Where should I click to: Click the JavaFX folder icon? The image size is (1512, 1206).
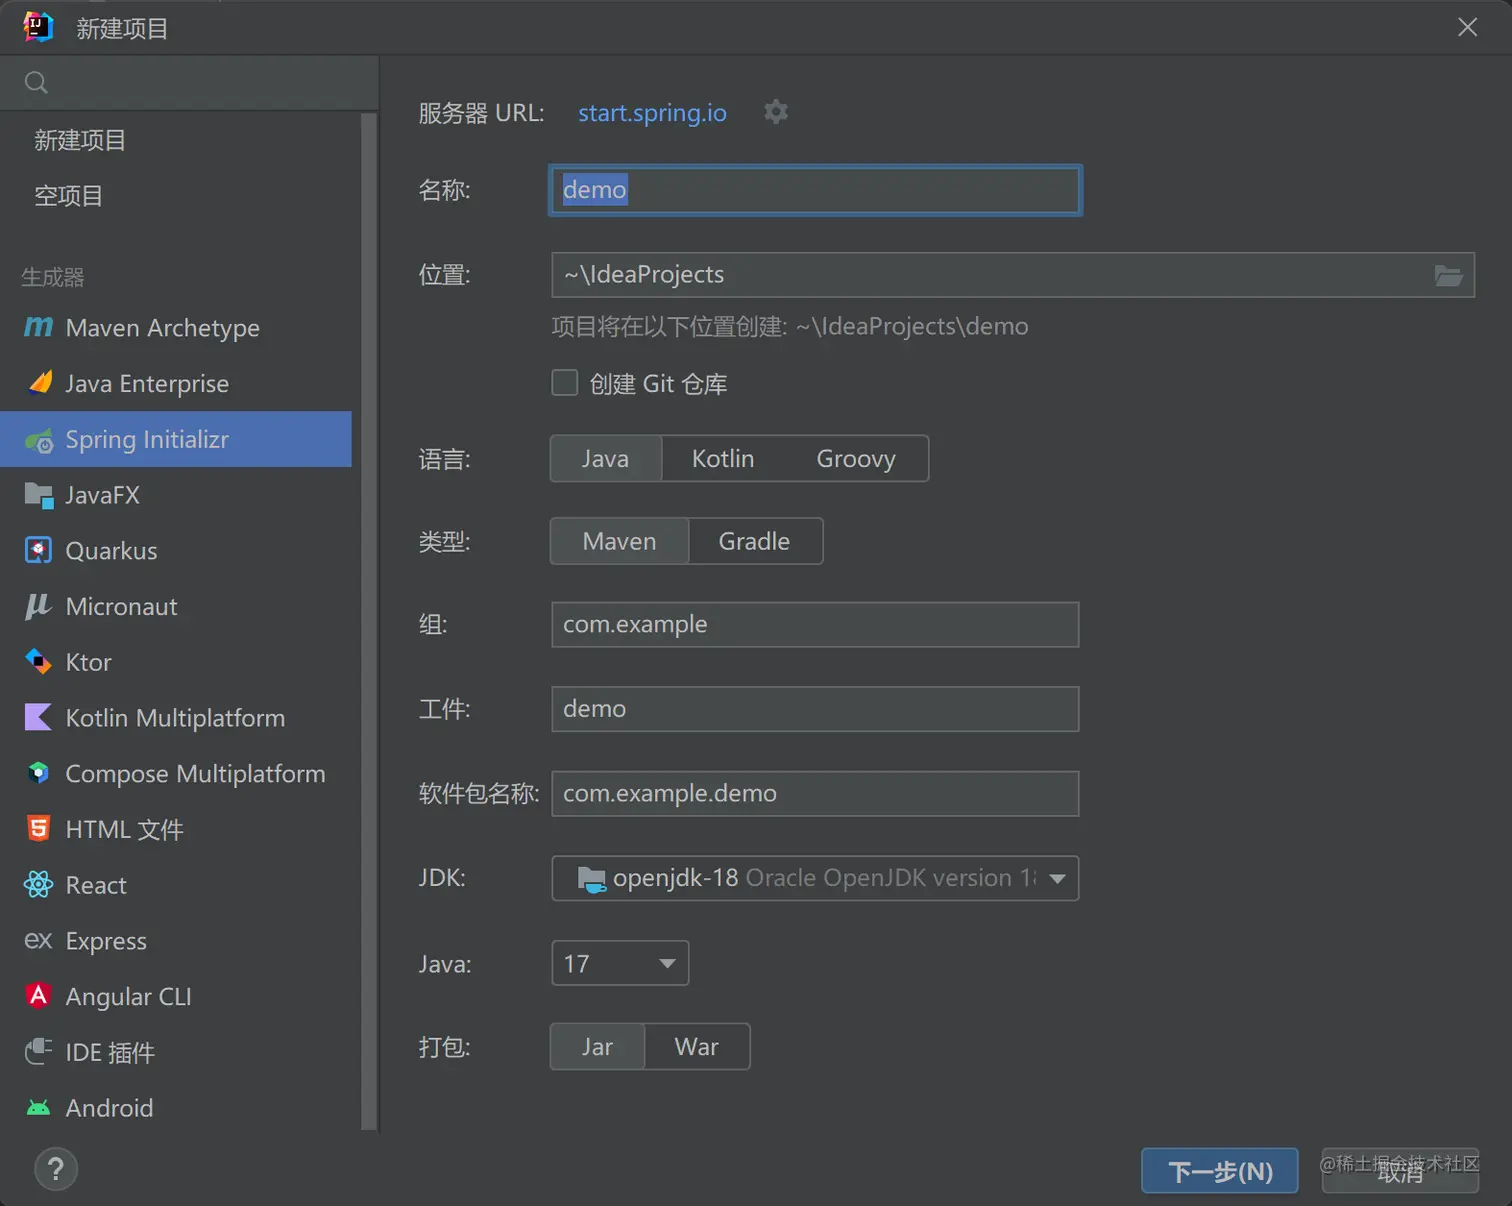pyautogui.click(x=39, y=496)
